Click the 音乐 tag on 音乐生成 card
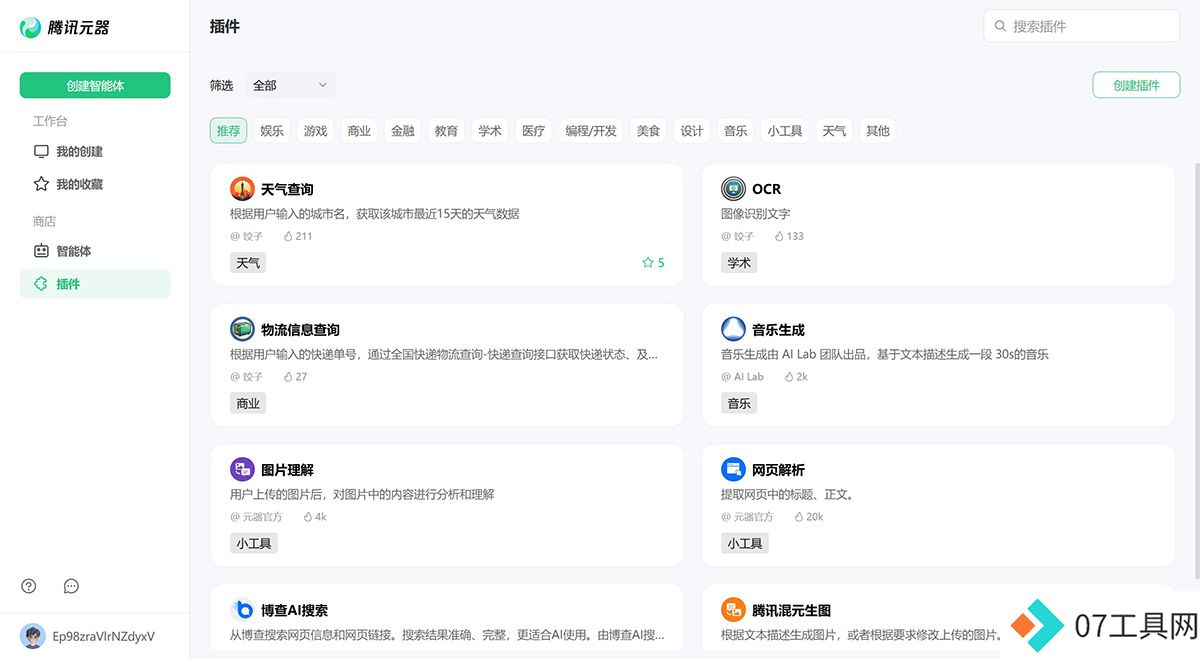1200x659 pixels. tap(739, 403)
